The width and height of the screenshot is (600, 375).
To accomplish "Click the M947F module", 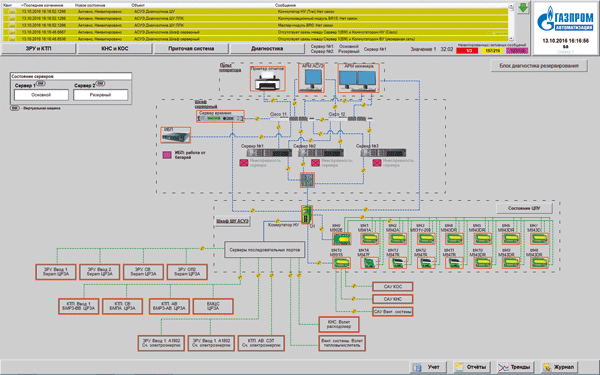I will (x=369, y=263).
